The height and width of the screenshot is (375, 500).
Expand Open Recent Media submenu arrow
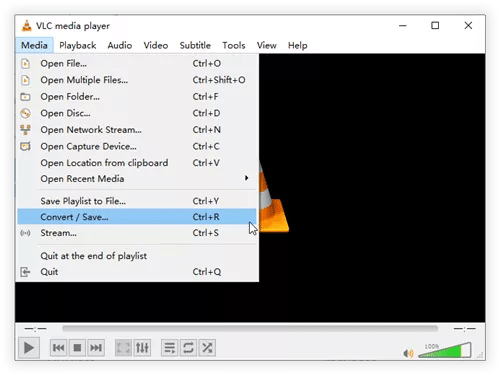pyautogui.click(x=246, y=178)
